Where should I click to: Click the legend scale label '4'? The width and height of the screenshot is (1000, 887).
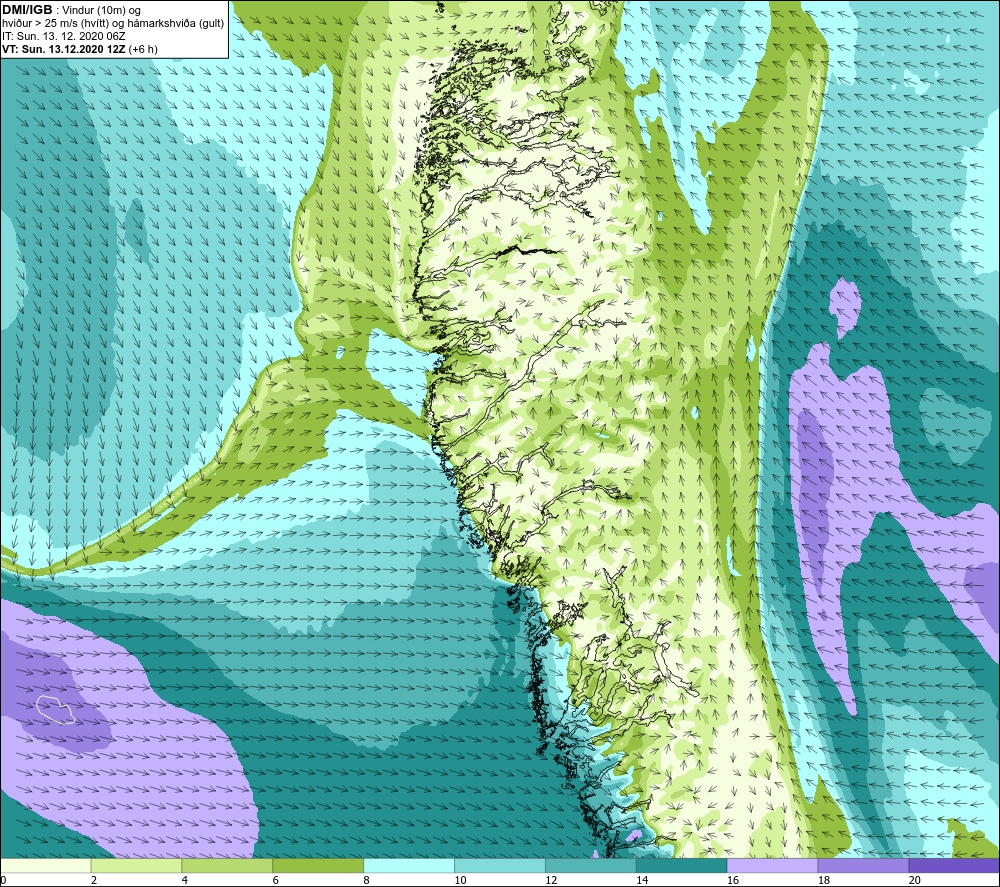[x=185, y=880]
